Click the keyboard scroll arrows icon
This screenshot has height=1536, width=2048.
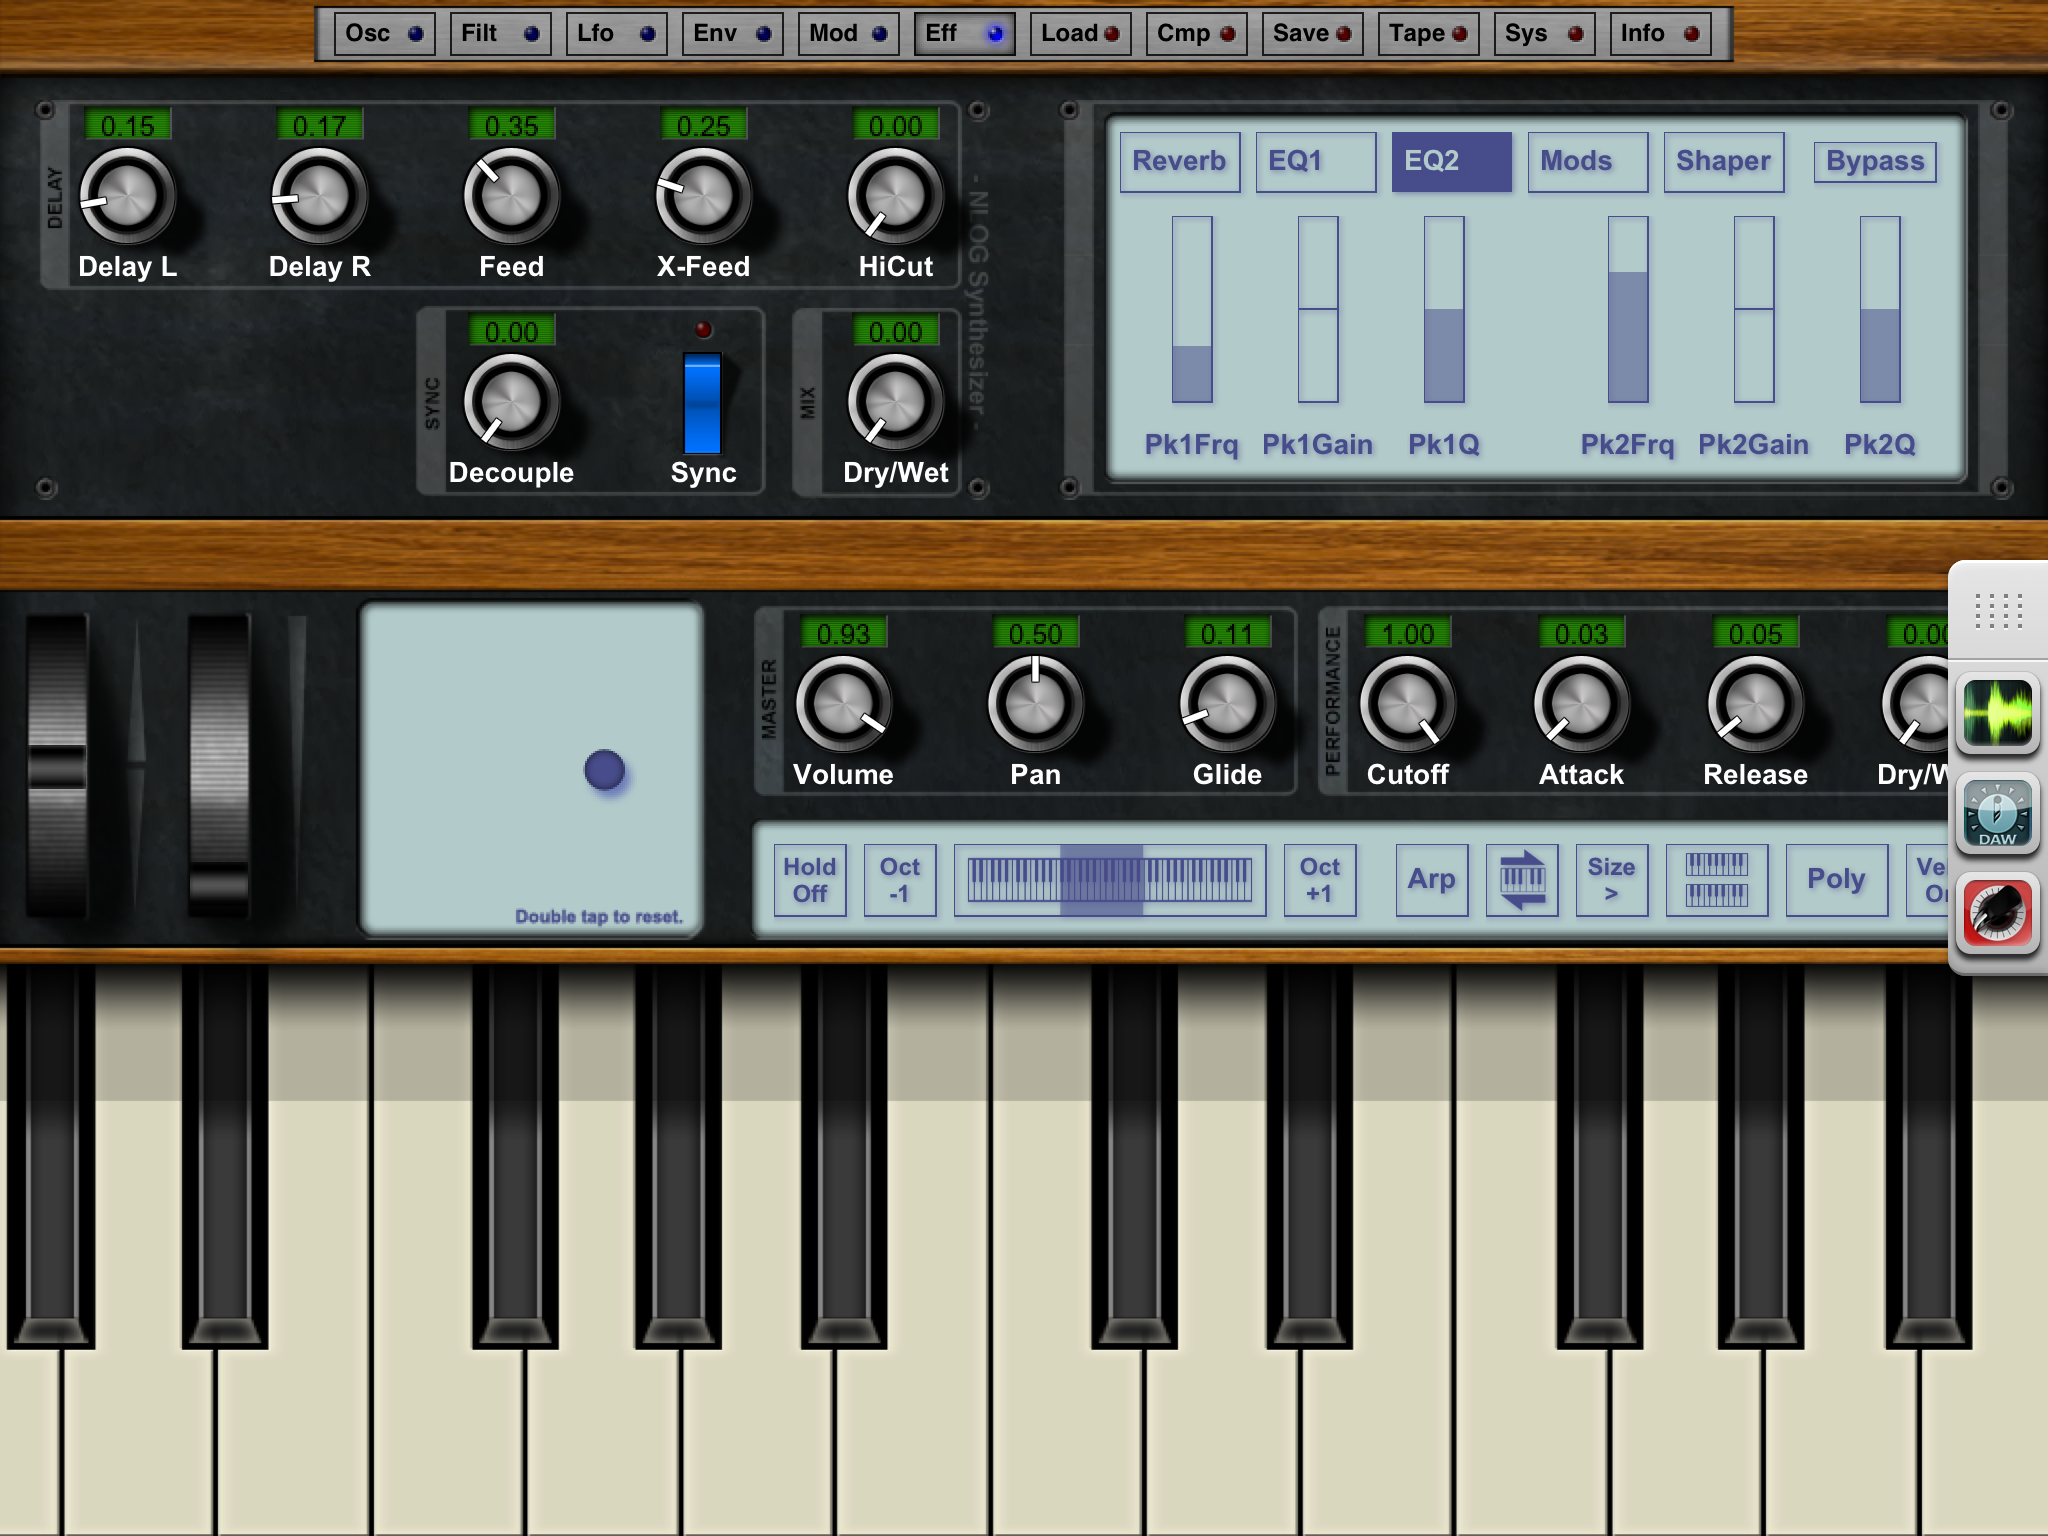1522,880
